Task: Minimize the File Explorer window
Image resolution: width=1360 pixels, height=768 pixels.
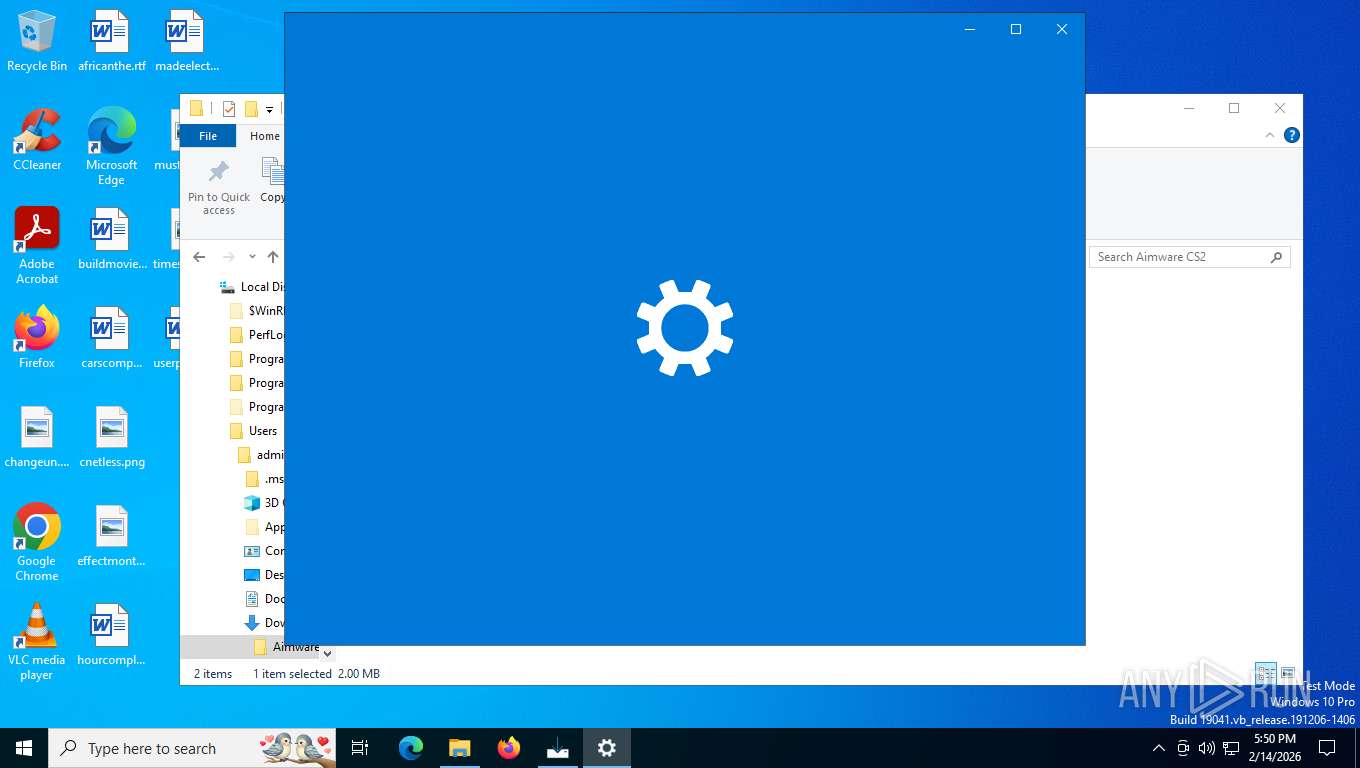Action: point(1189,108)
